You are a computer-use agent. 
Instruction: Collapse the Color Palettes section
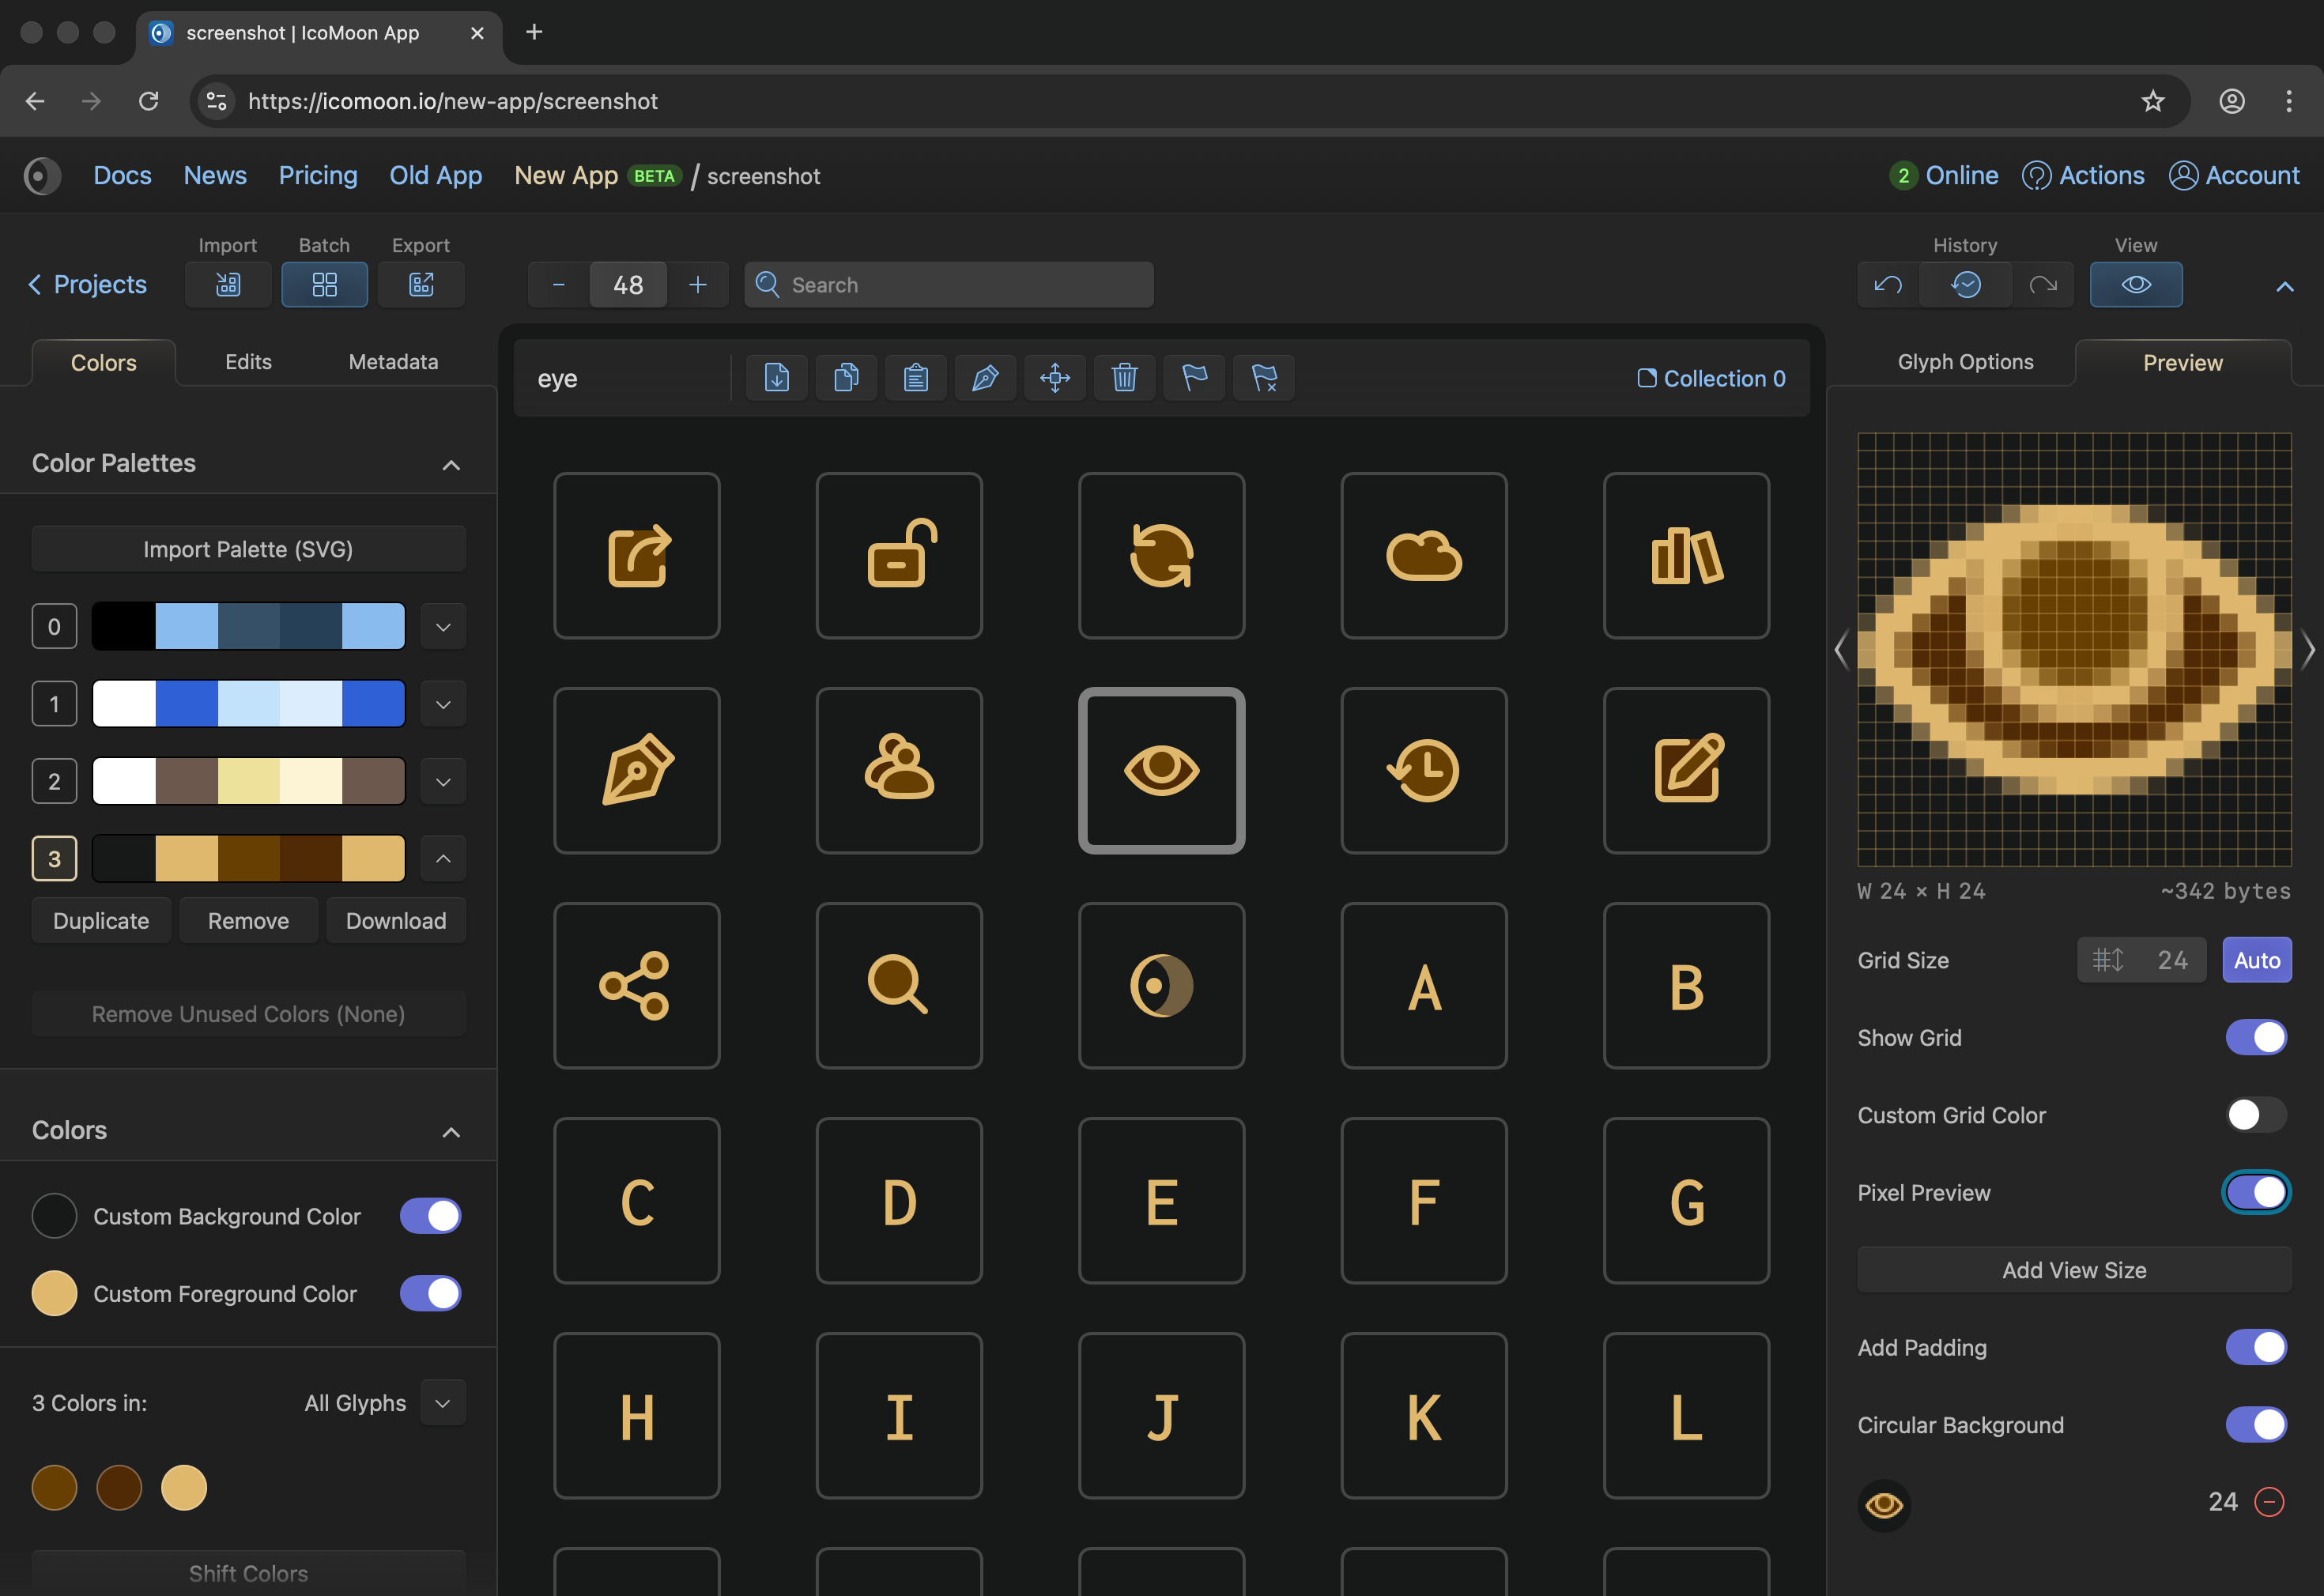451,464
